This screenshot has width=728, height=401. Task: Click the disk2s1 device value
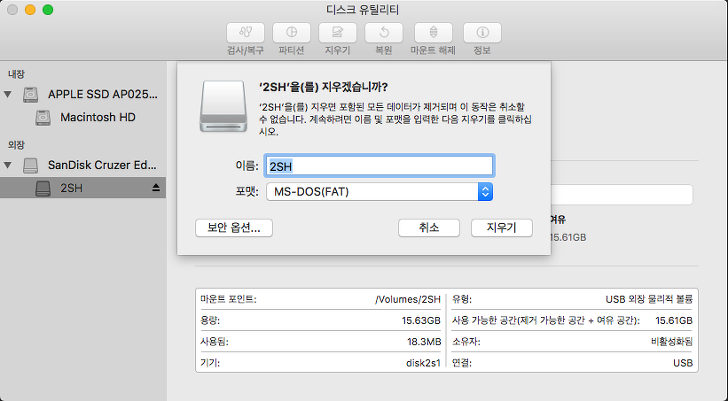(x=423, y=363)
